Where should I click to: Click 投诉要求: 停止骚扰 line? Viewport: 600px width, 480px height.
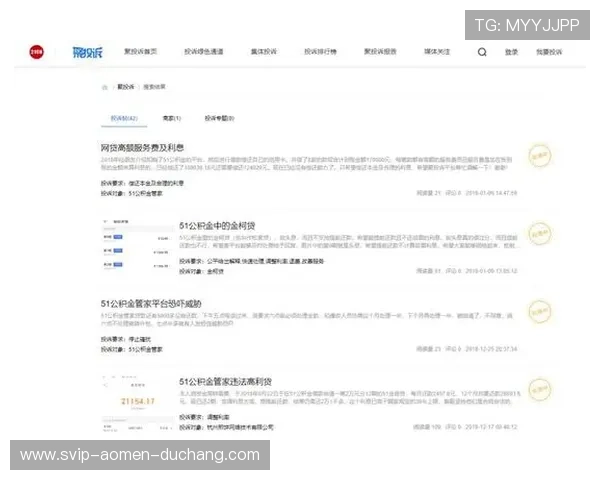coord(126,339)
